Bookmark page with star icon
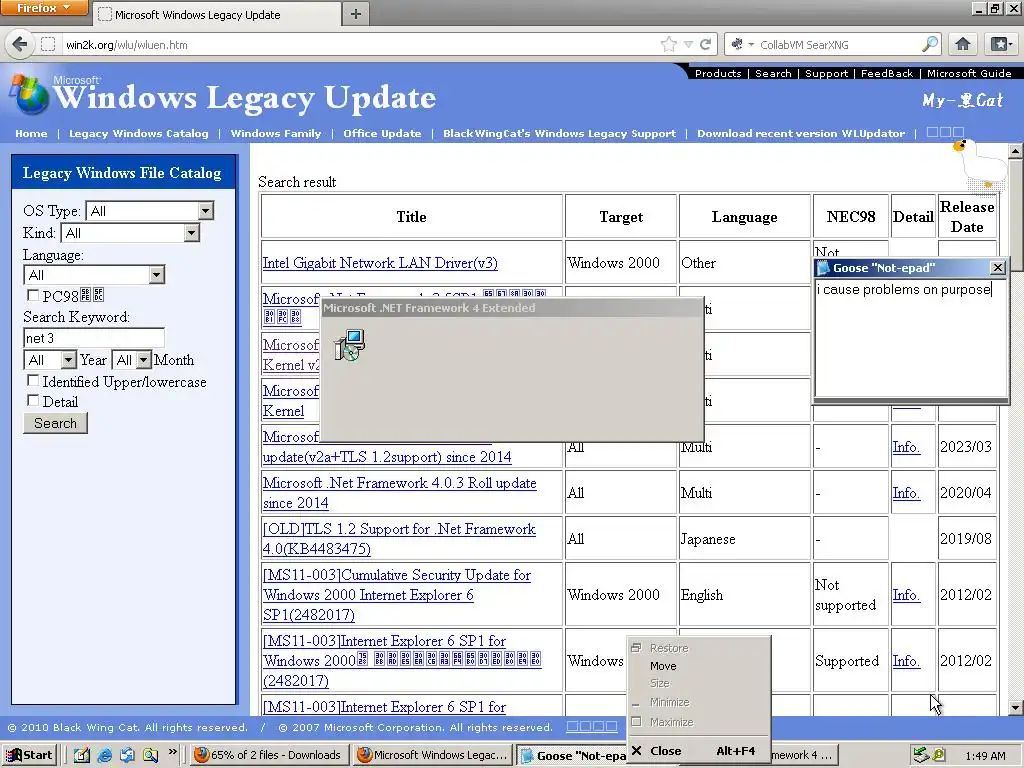 click(x=668, y=44)
